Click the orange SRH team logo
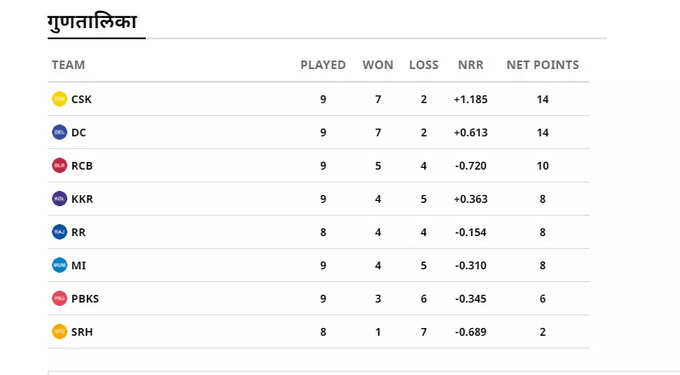 coord(59,332)
